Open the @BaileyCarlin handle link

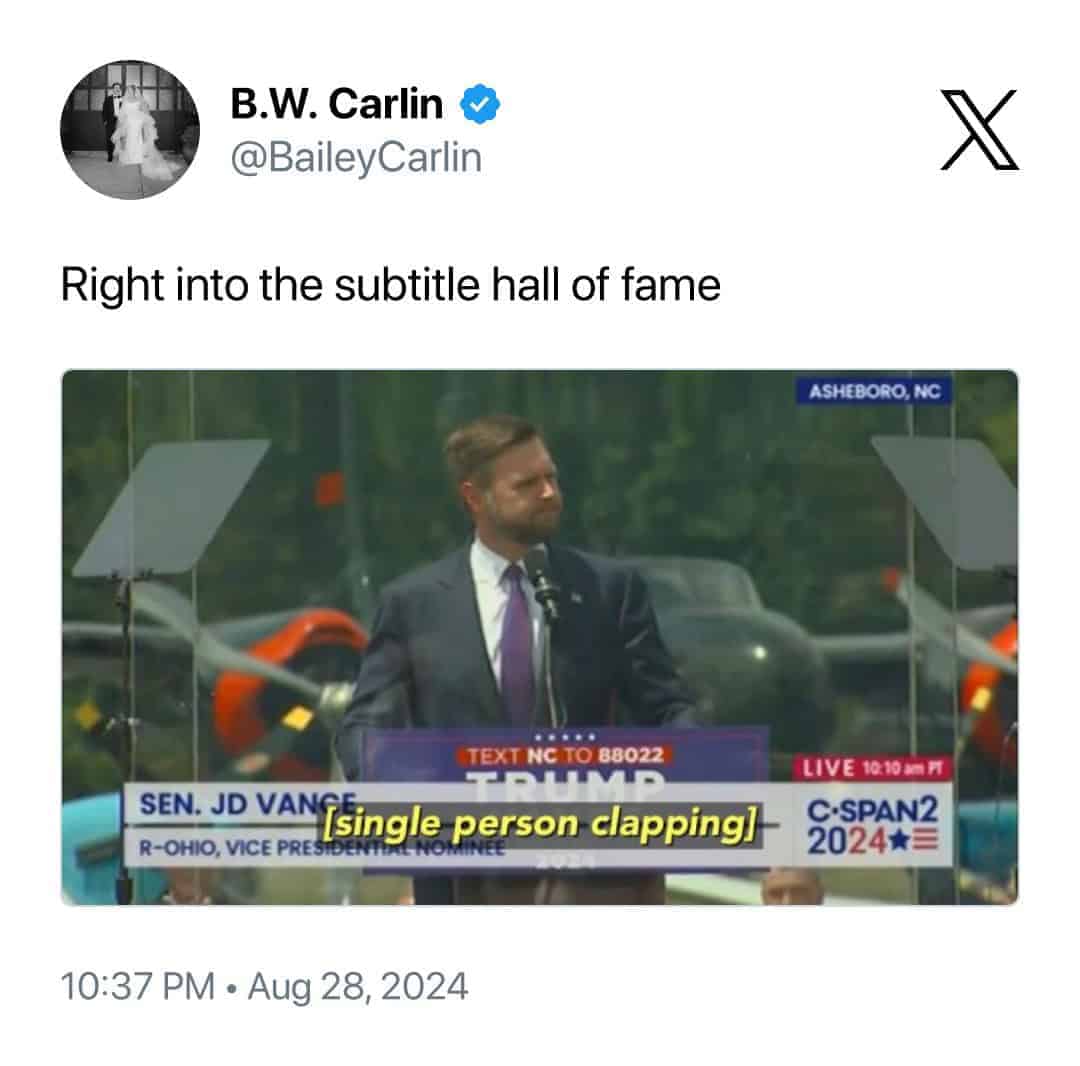[x=356, y=158]
